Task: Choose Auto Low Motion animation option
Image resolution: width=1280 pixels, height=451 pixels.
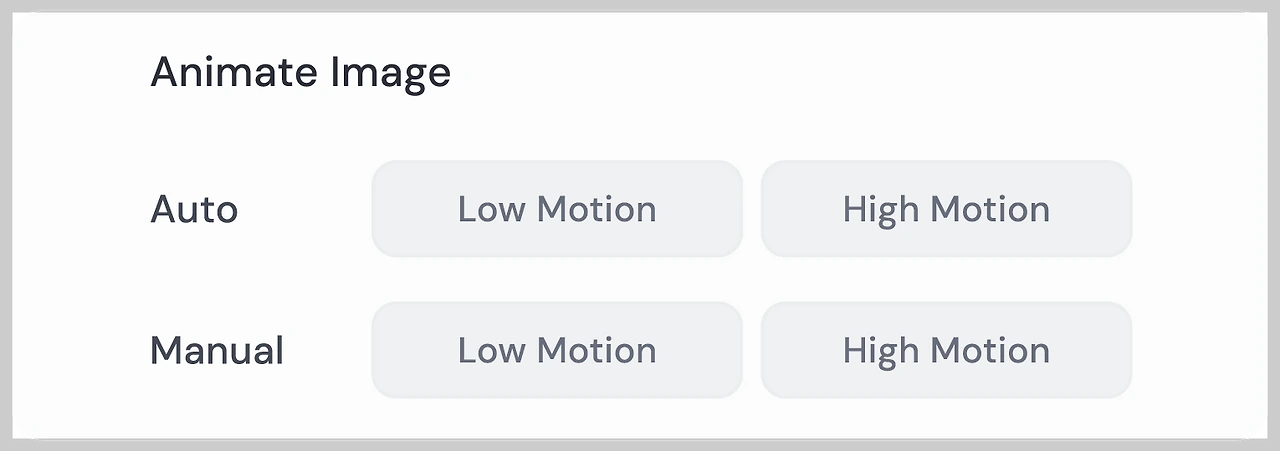Action: pyautogui.click(x=557, y=209)
